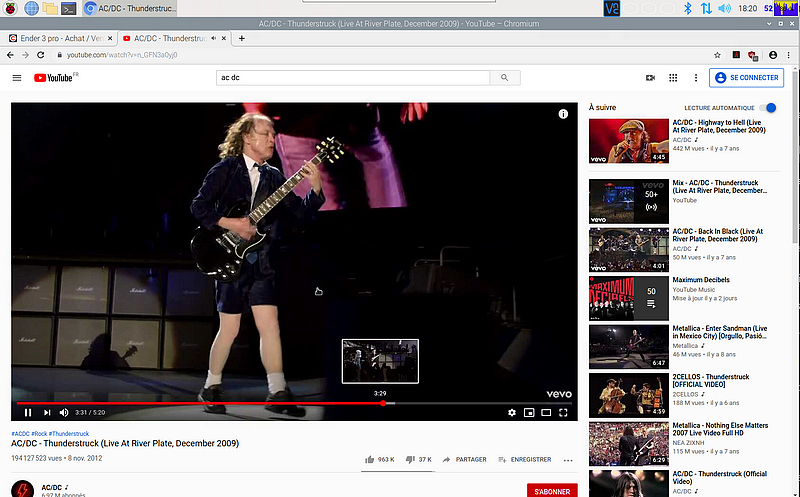Image resolution: width=800 pixels, height=497 pixels.
Task: Open Metallica Nothing Else Matters title
Action: click(x=720, y=429)
